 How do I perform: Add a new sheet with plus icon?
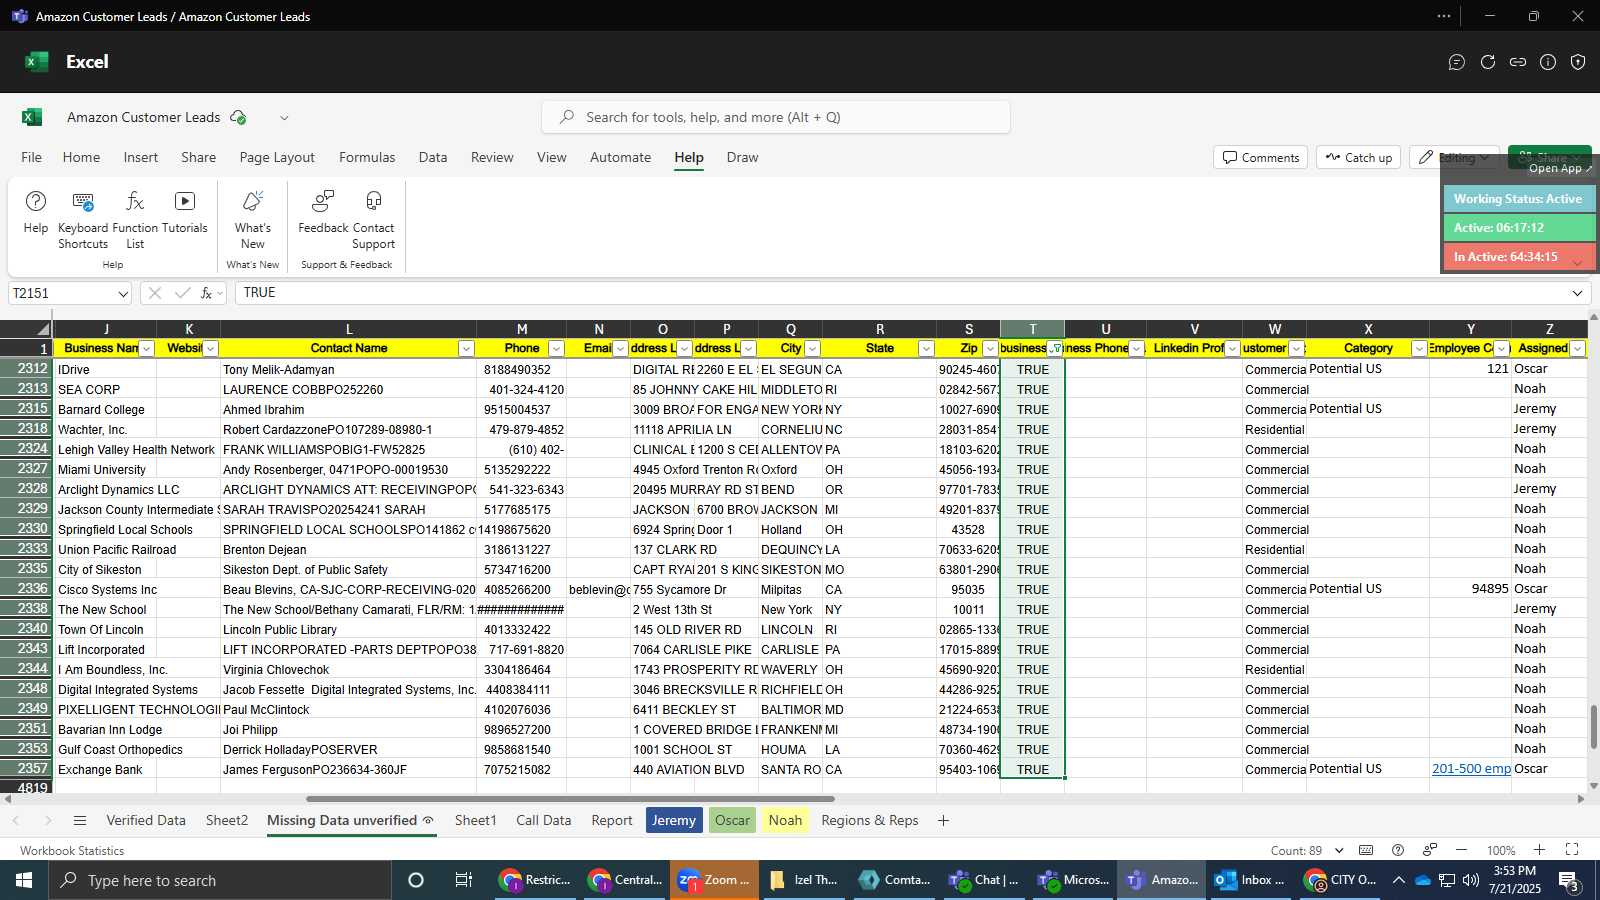pos(943,821)
